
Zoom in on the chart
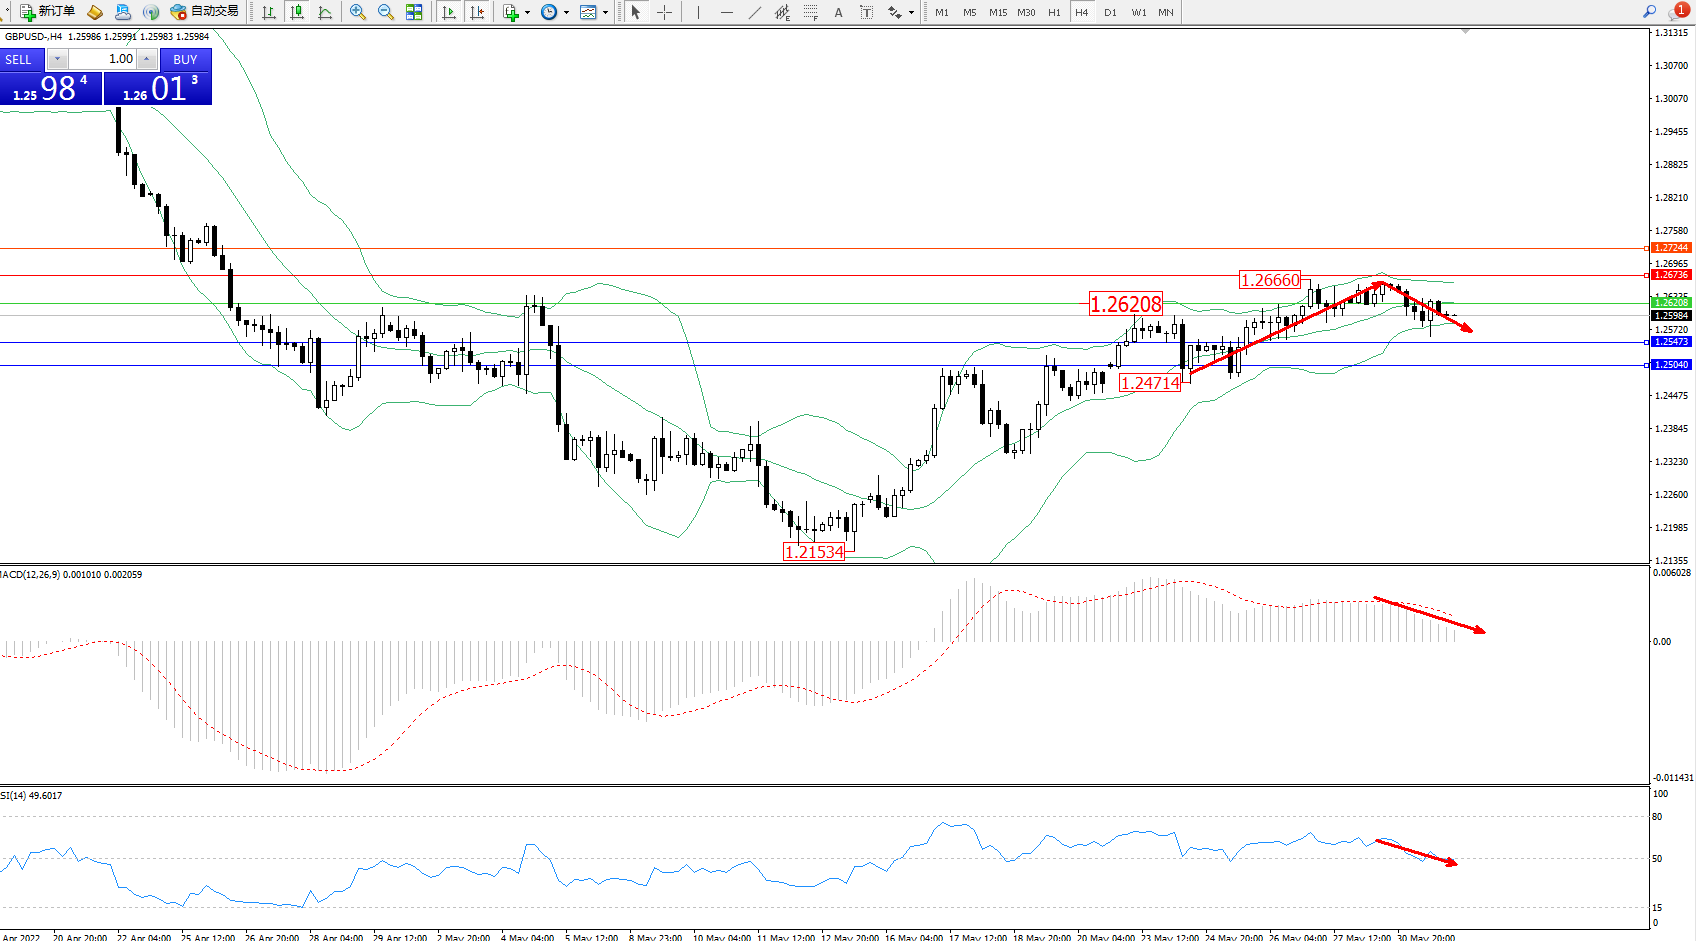tap(357, 12)
